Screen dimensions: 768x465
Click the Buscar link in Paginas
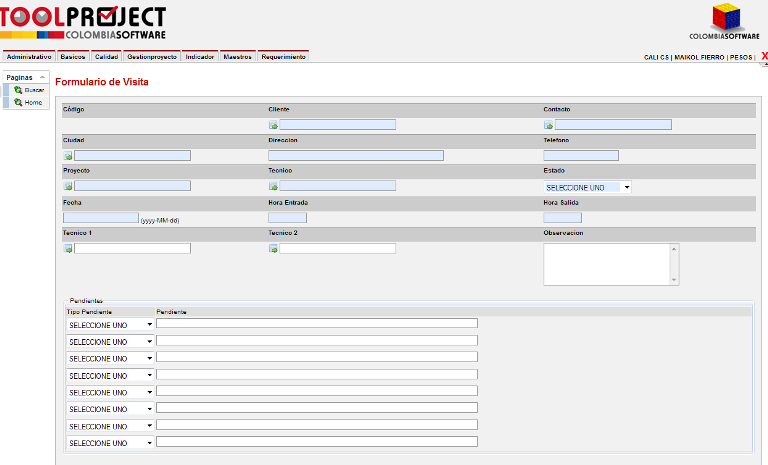coord(33,90)
